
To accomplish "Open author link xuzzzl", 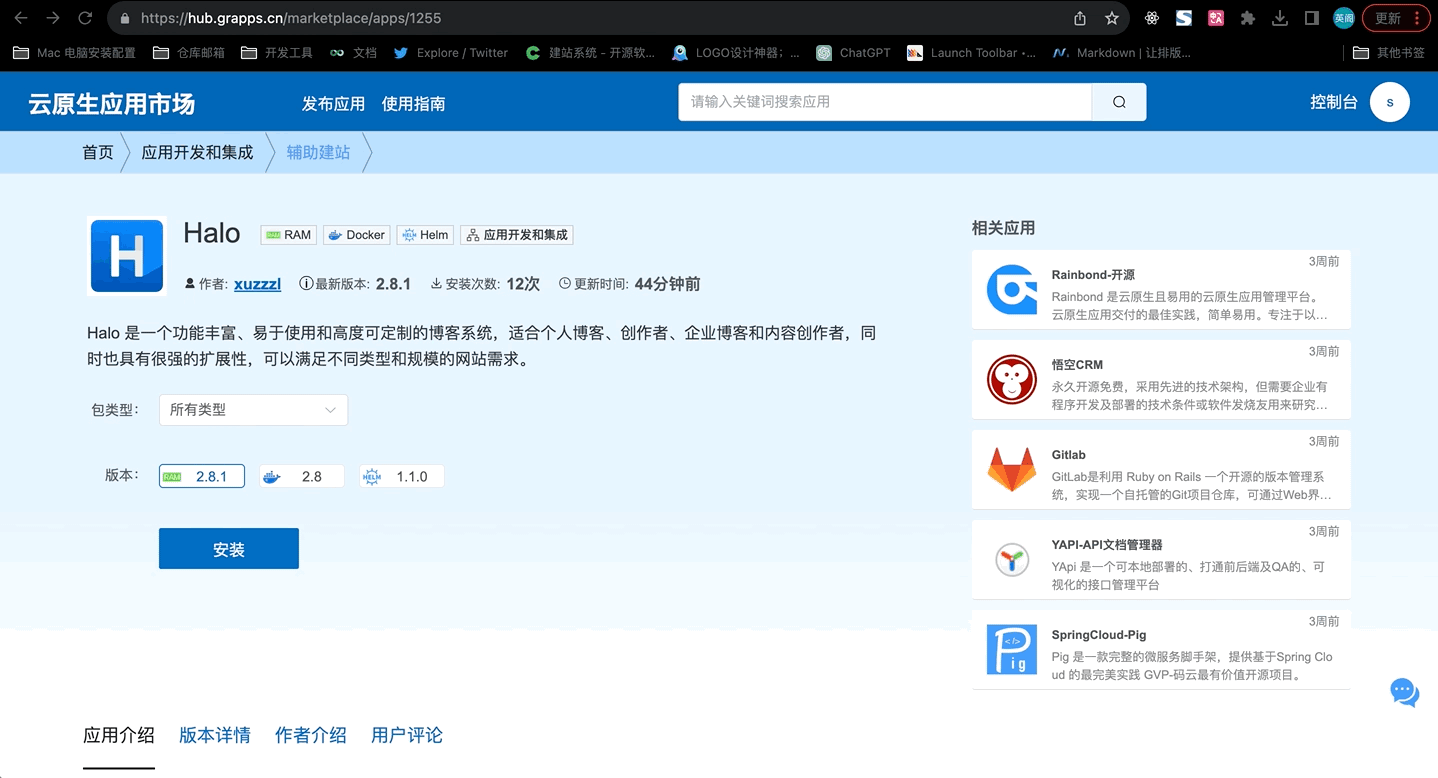I will coord(257,284).
